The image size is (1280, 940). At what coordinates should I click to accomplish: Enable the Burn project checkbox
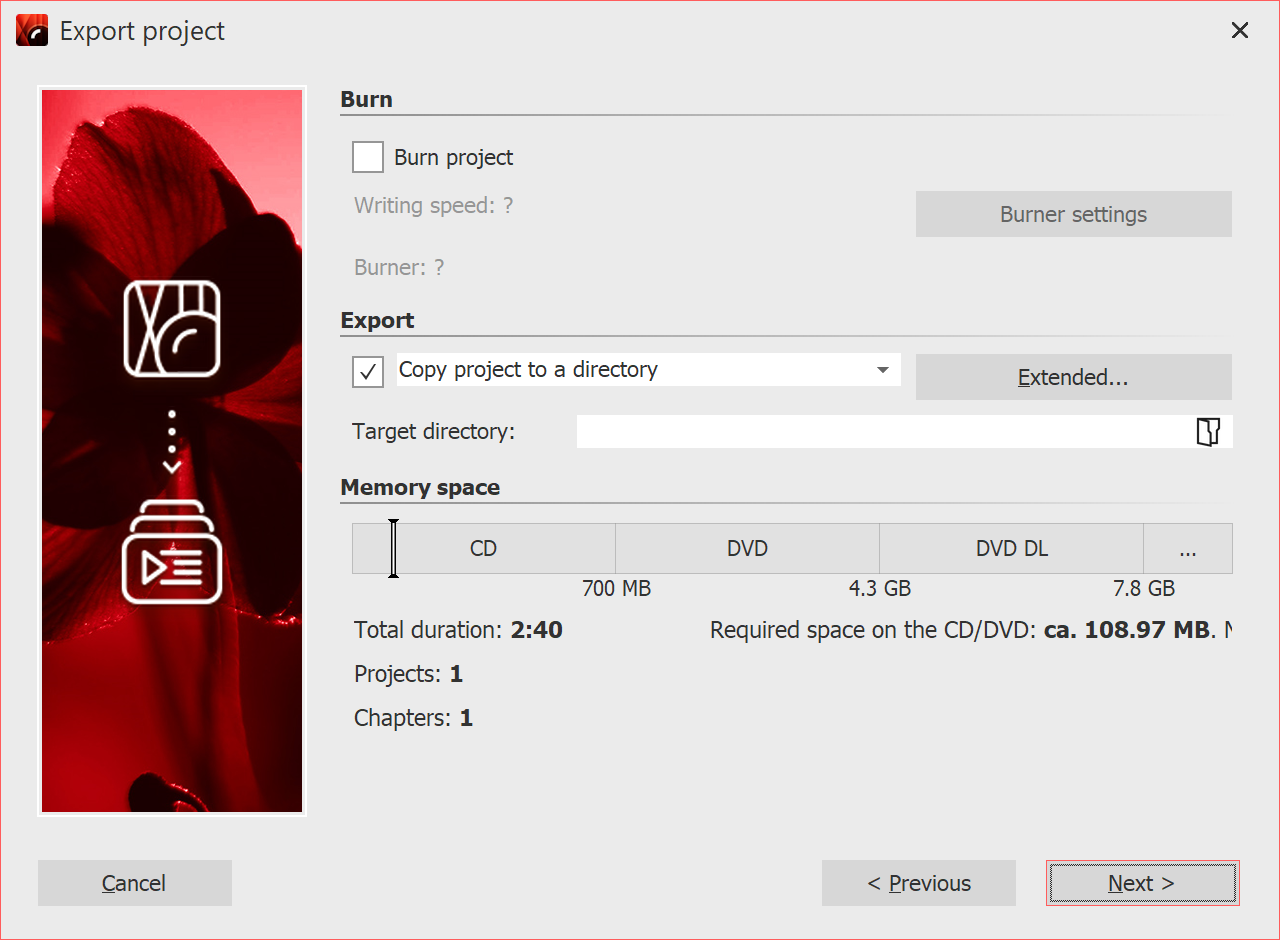(x=367, y=156)
